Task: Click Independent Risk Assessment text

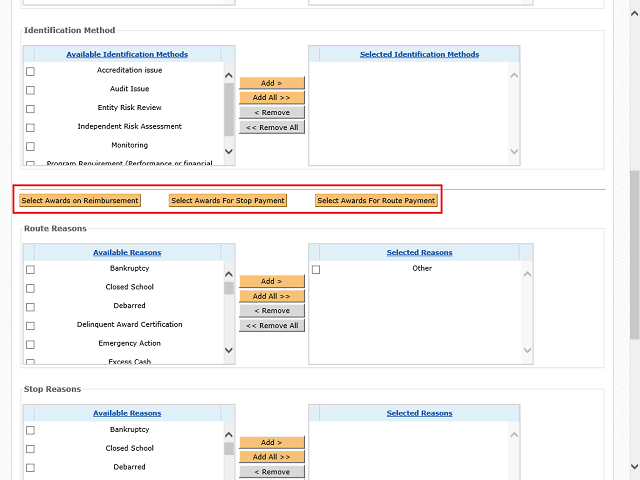Action: coord(129,127)
